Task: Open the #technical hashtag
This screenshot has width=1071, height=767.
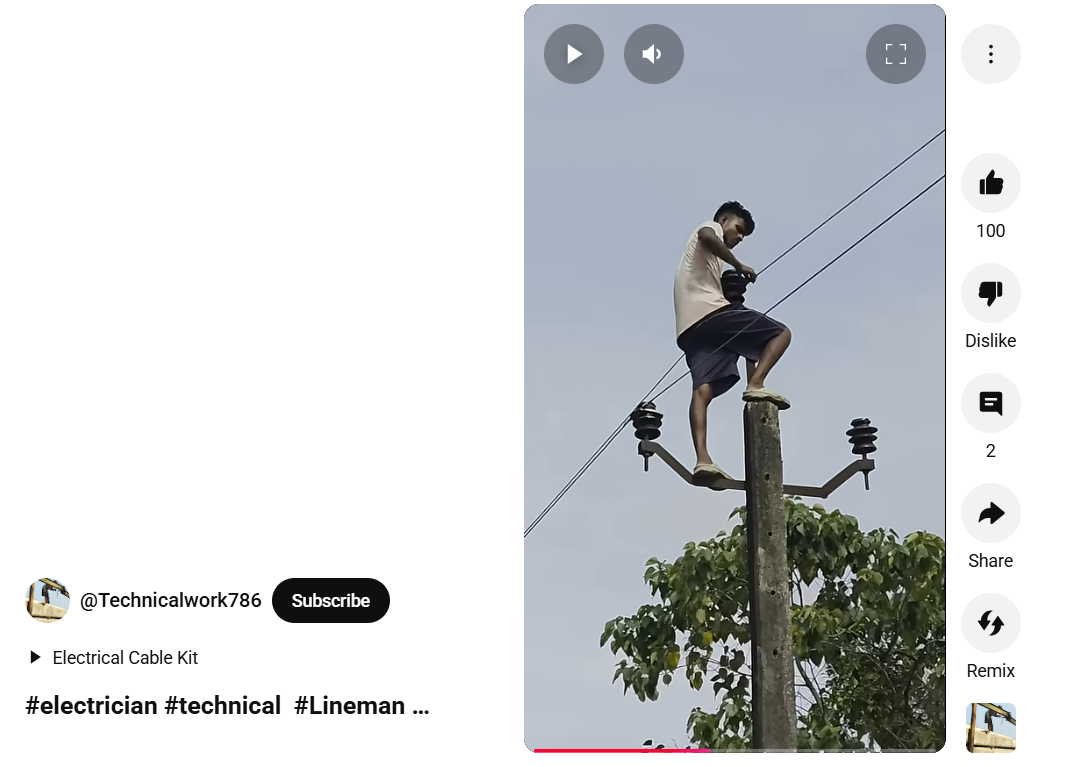Action: click(x=223, y=706)
